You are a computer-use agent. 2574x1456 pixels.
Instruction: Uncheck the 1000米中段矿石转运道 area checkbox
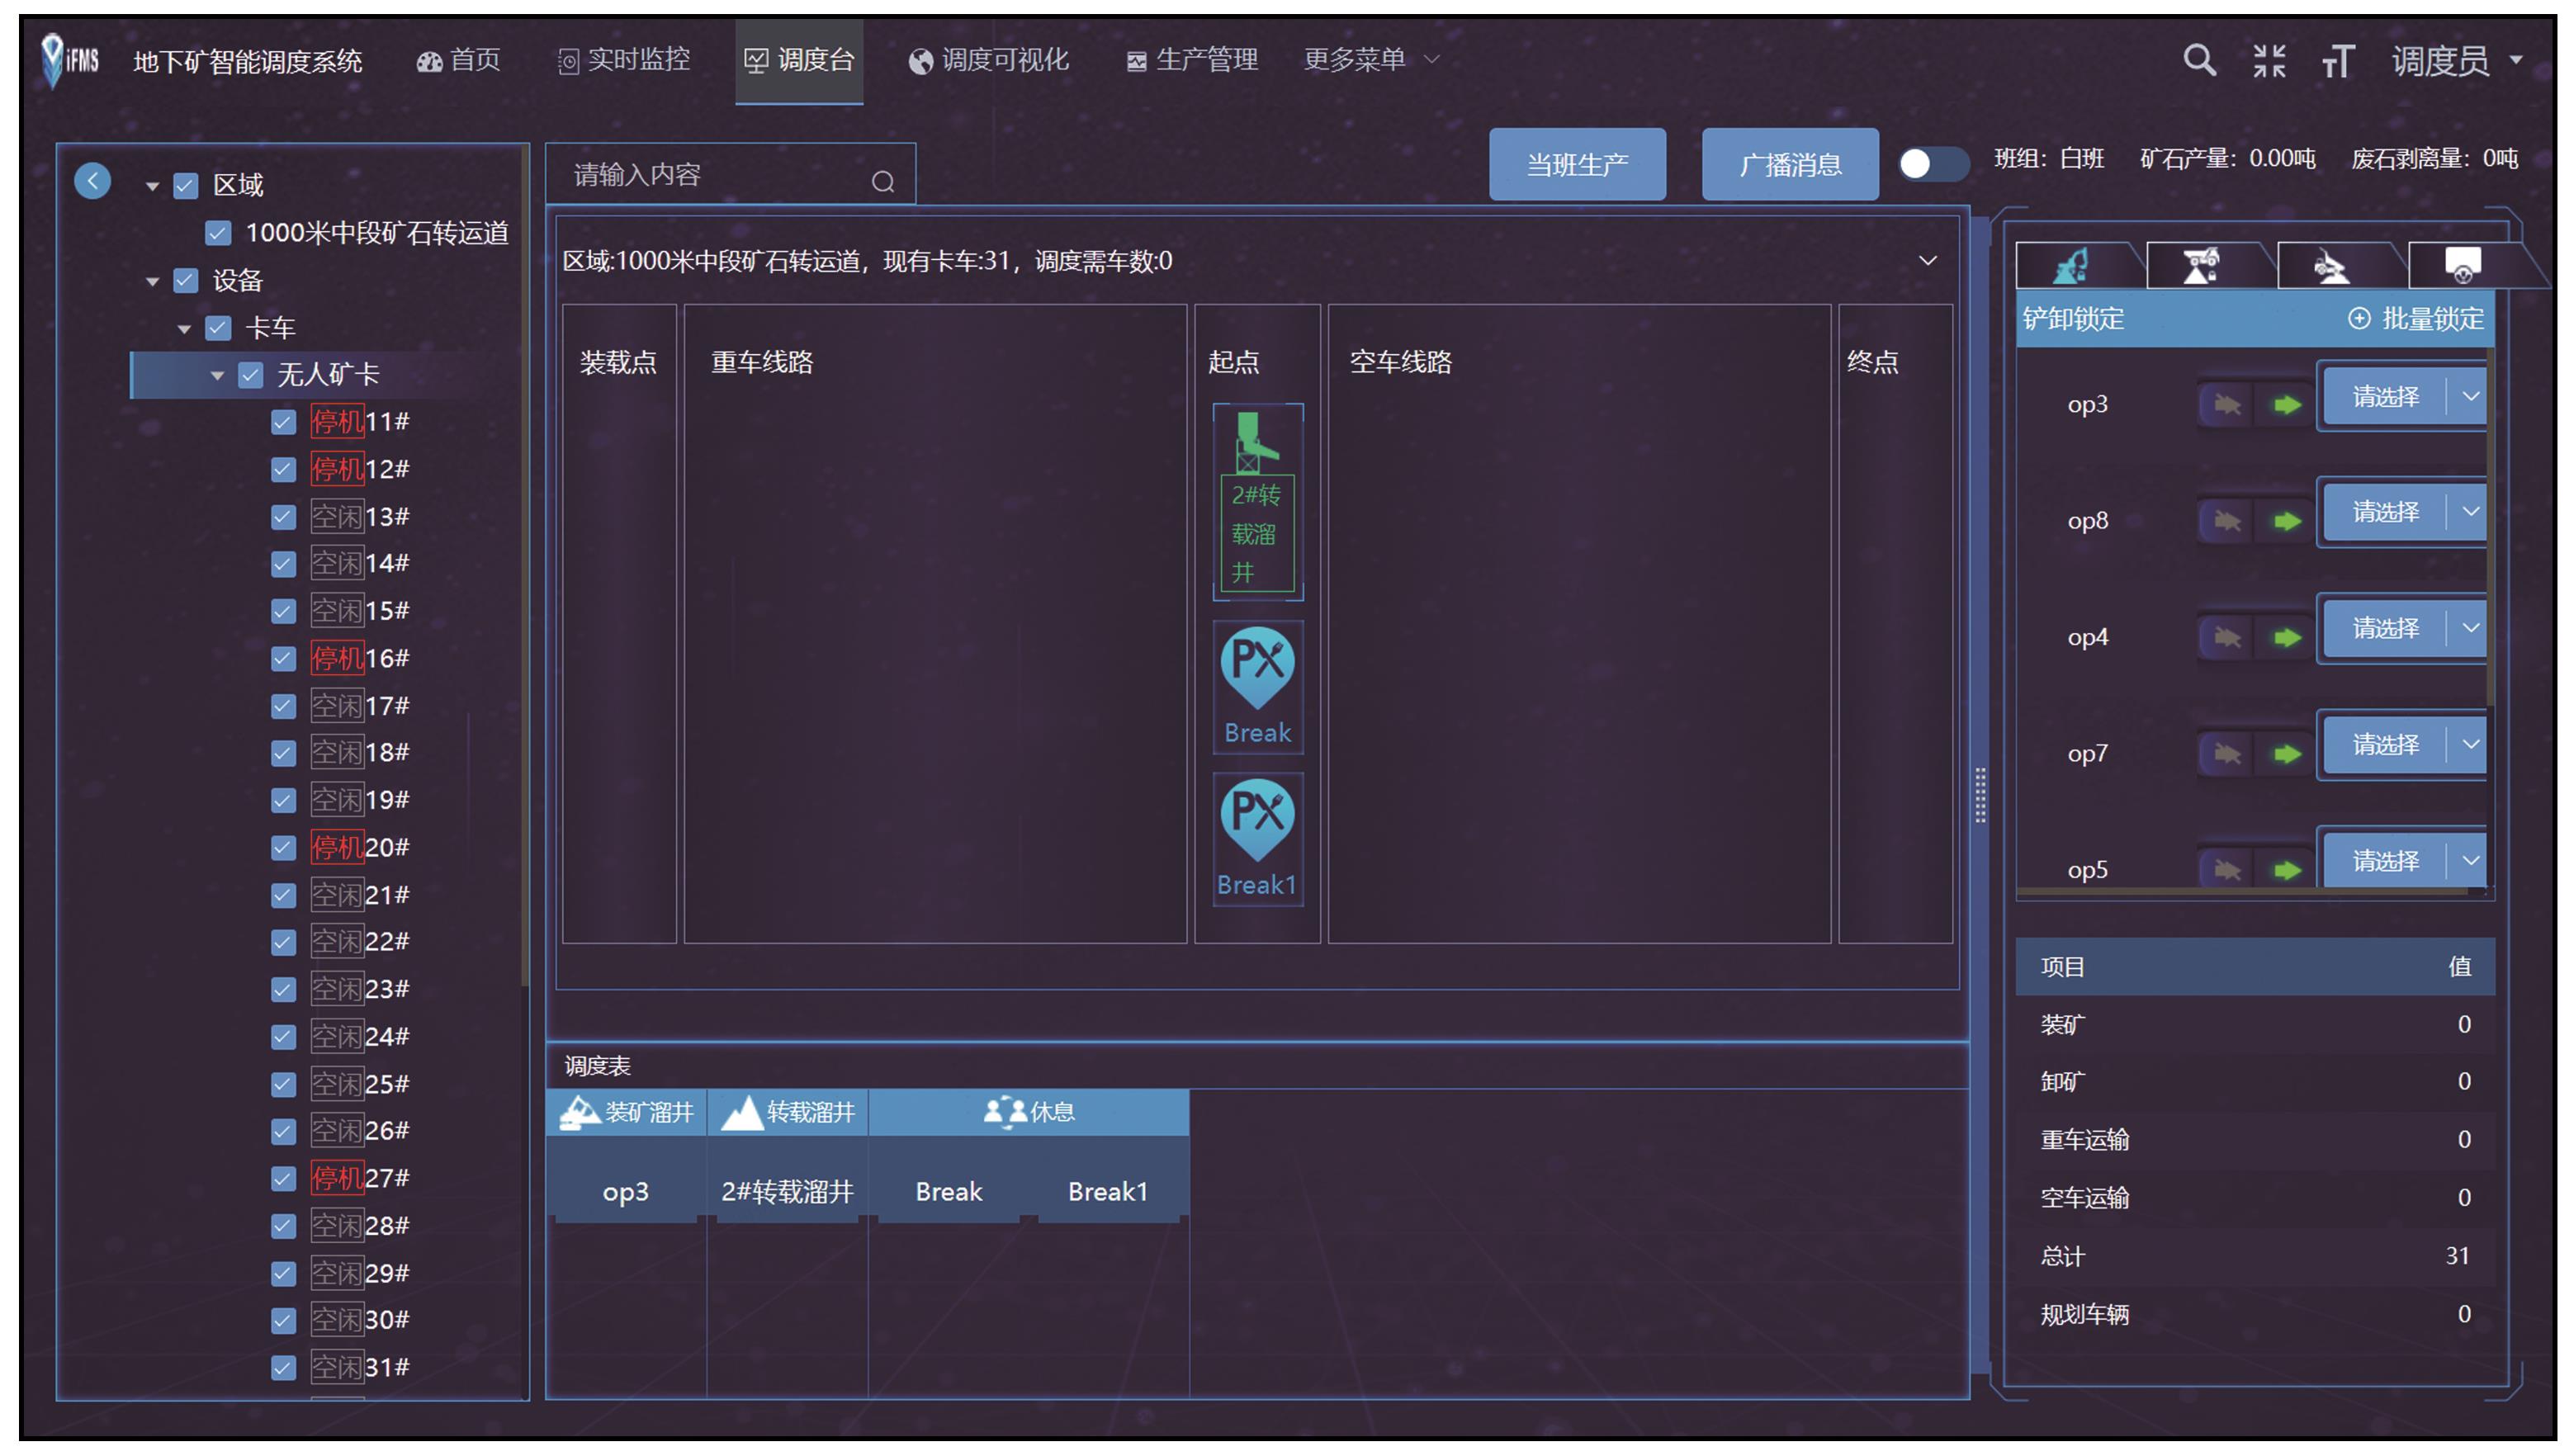point(217,233)
